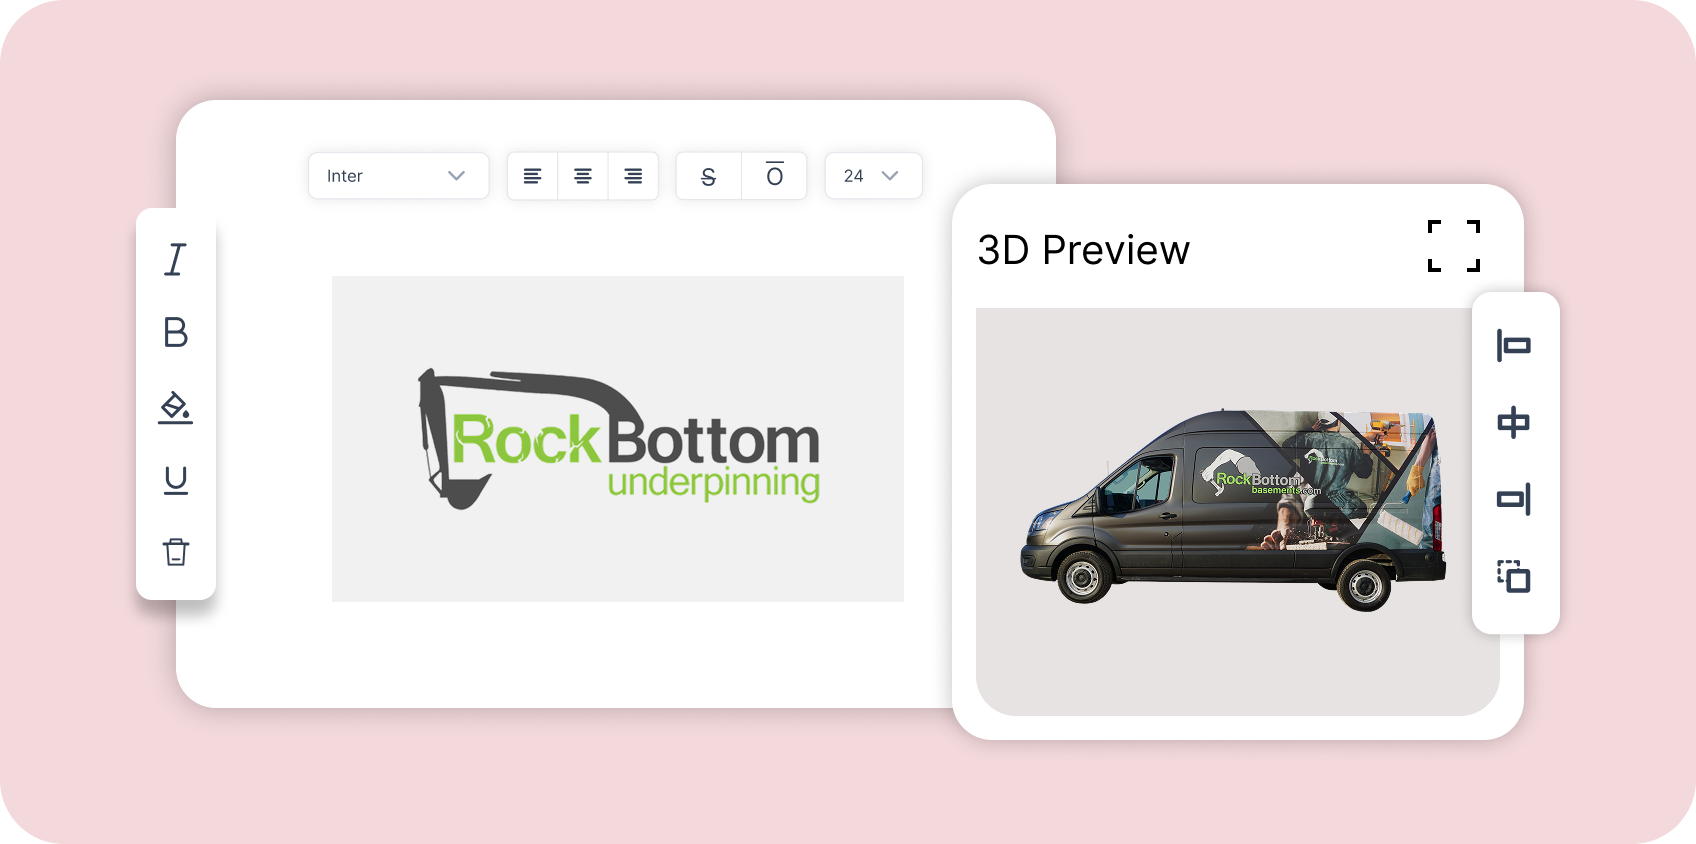
Task: Align text to the right
Action: [633, 176]
